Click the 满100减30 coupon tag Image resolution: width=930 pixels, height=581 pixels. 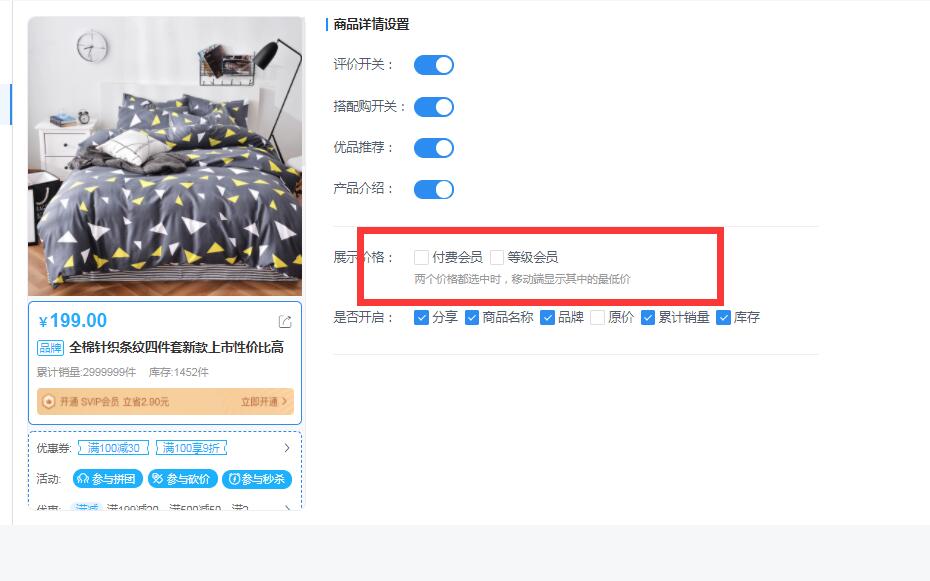(113, 448)
